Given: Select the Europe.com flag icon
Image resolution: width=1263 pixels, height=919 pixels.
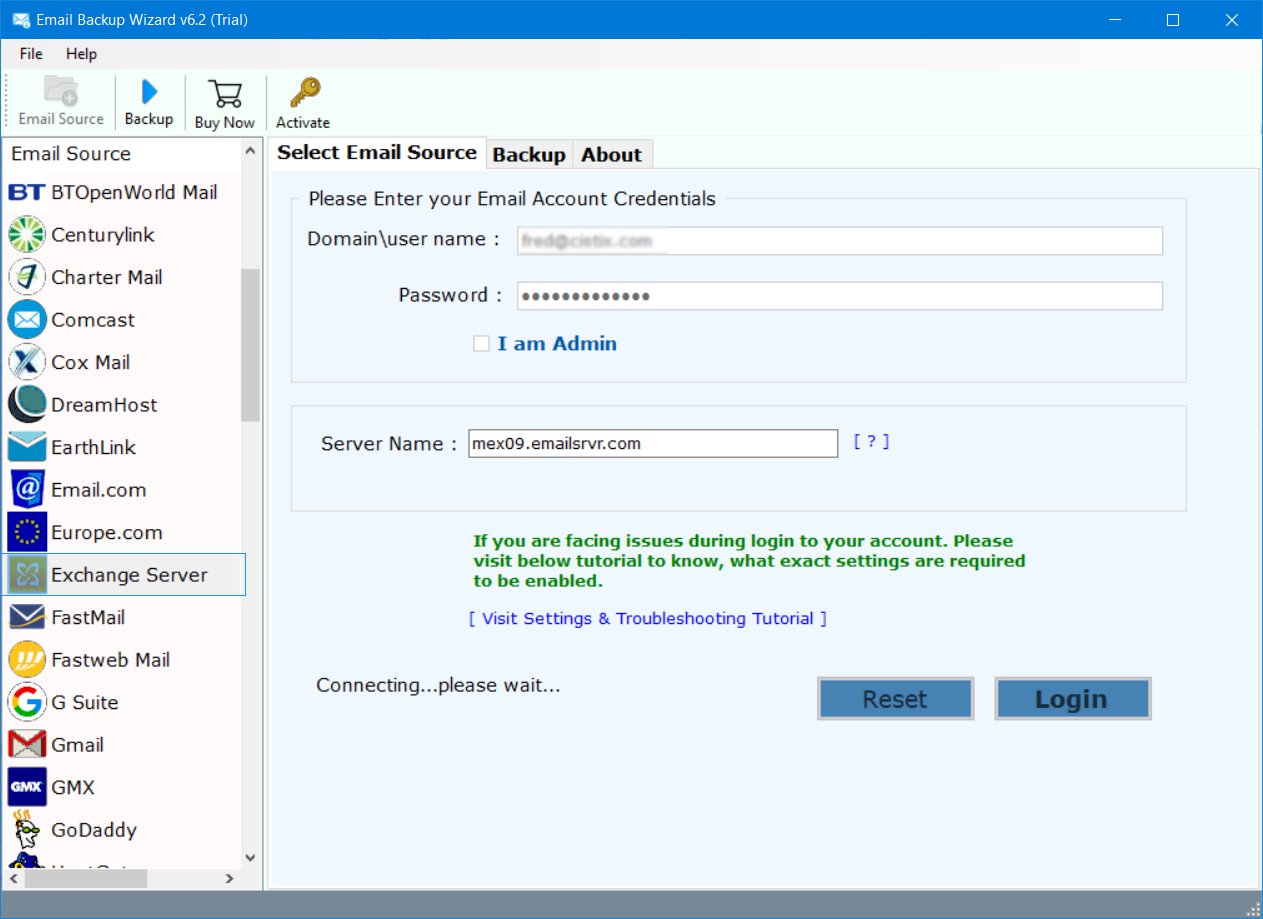Looking at the screenshot, I should pos(27,532).
